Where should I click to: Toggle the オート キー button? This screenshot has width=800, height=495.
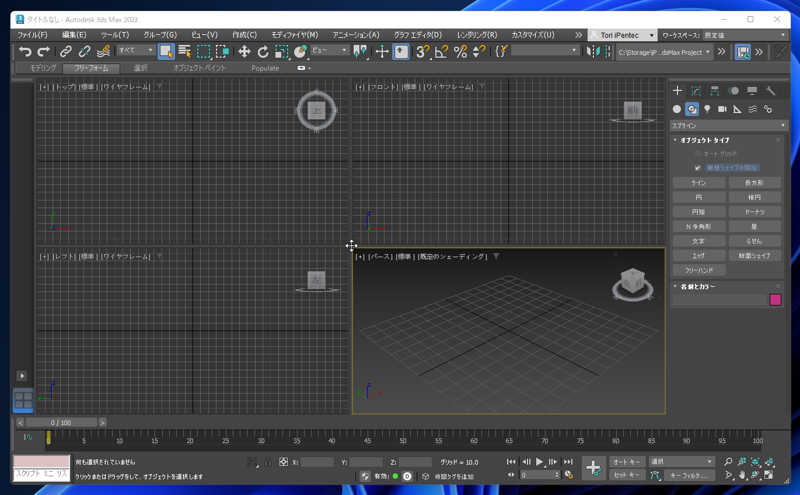coord(627,461)
